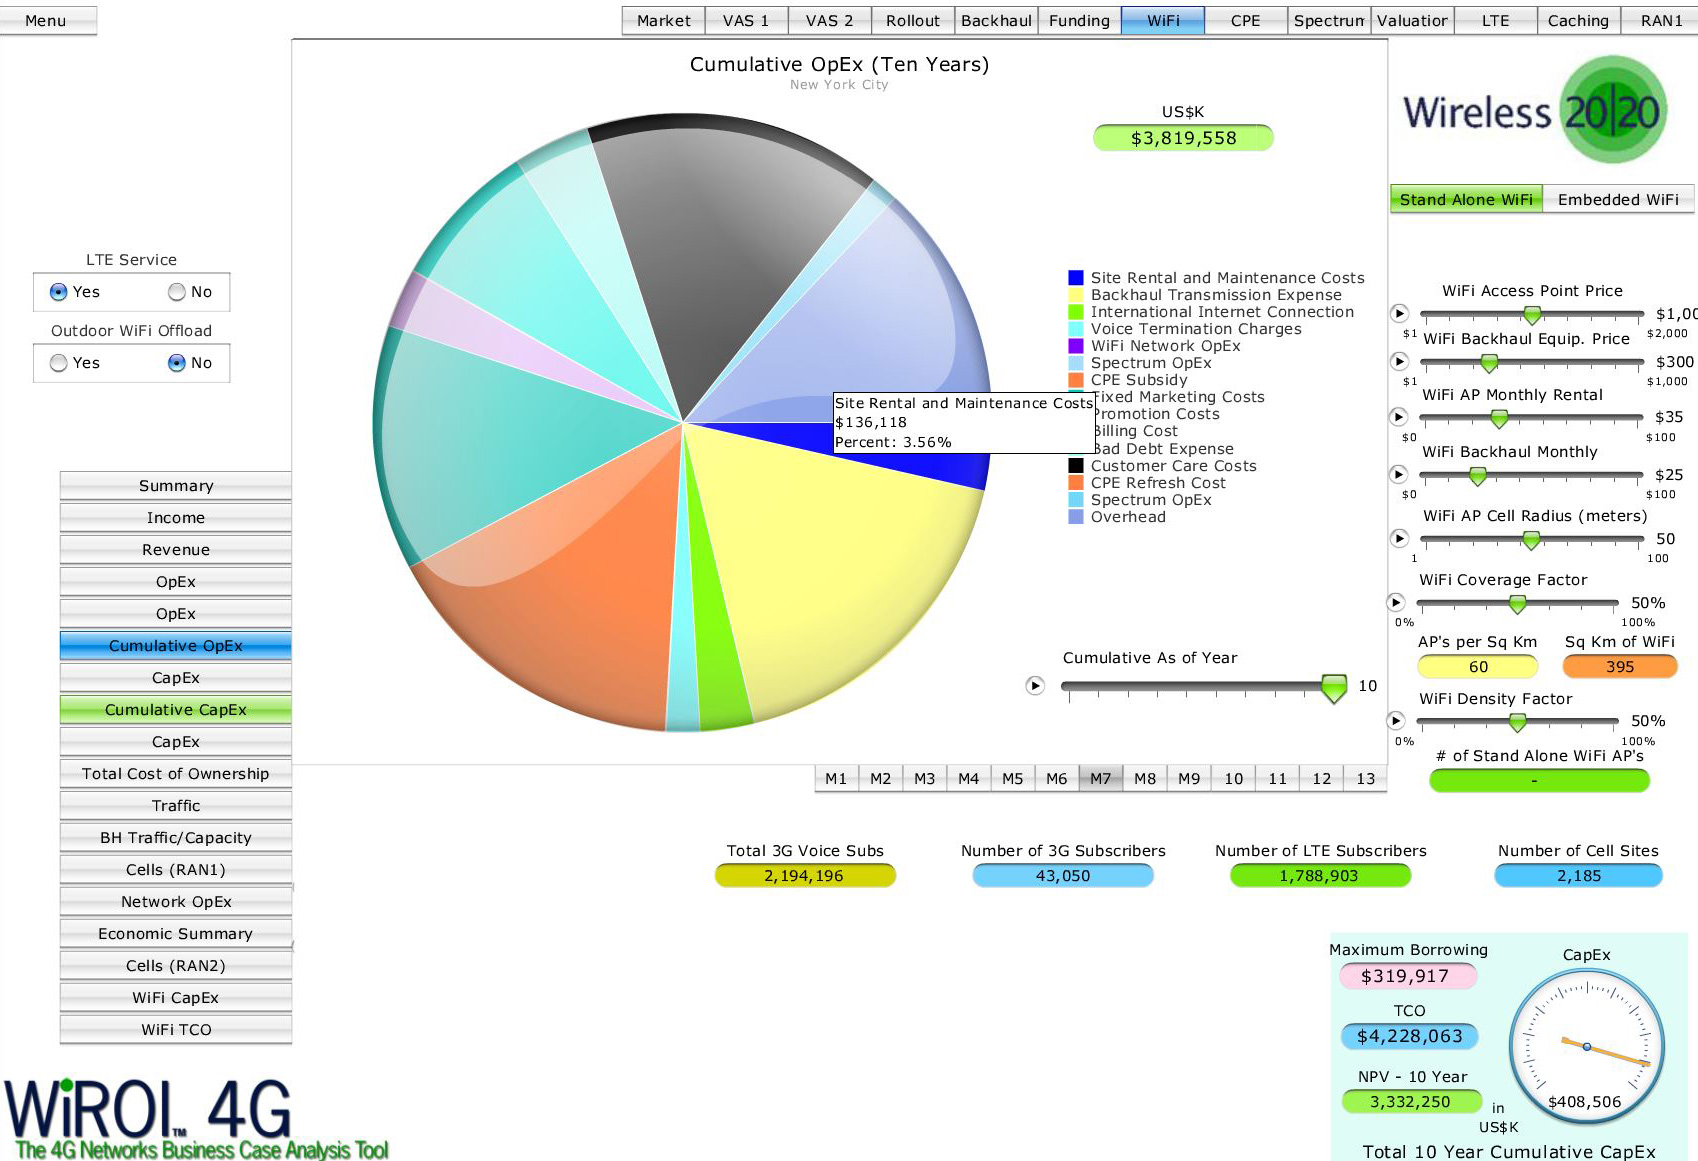Click the Number of Cell Sites value 2,185
Viewport: 1698px width, 1161px height.
click(1578, 876)
